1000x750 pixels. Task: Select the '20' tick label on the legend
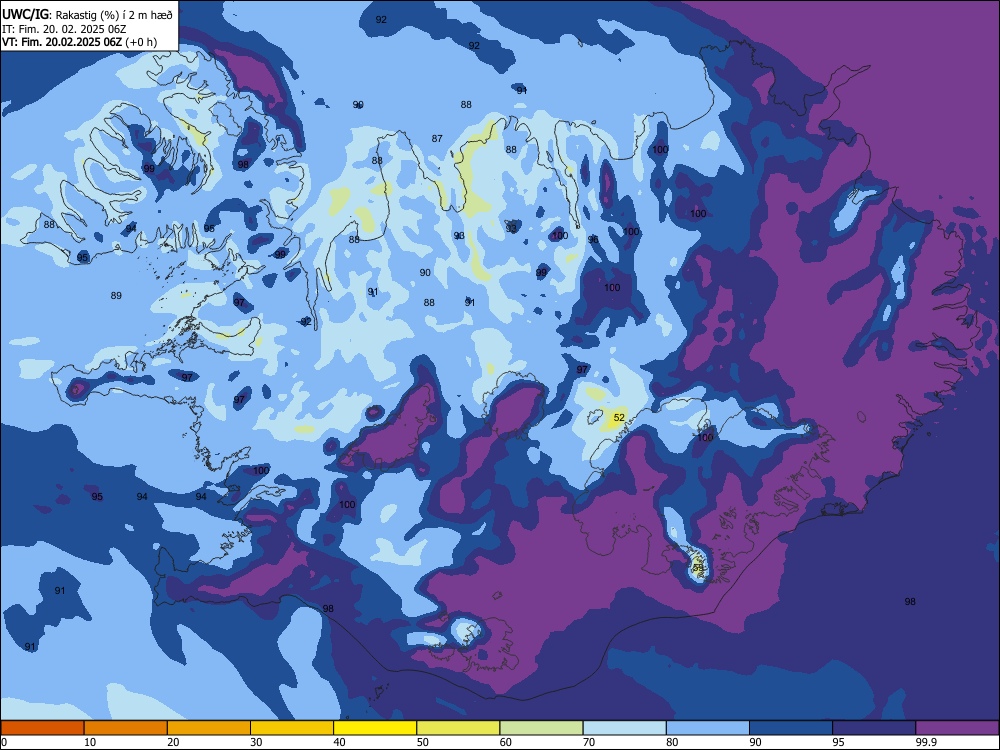click(173, 742)
